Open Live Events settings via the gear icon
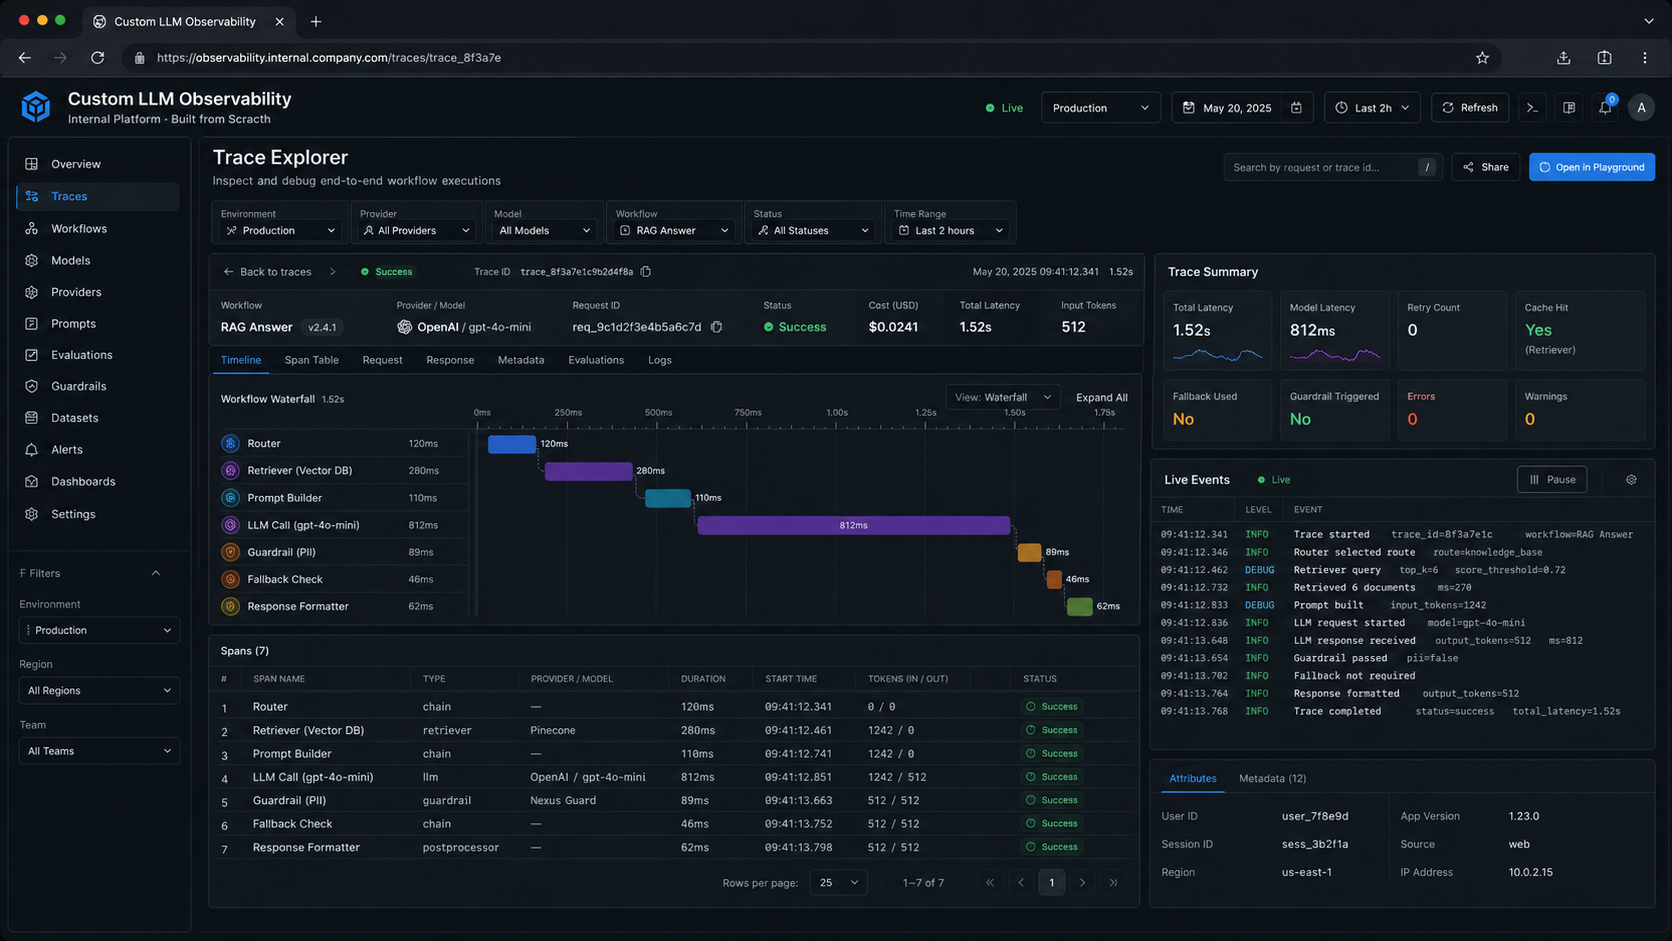This screenshot has height=941, width=1672. [x=1631, y=479]
